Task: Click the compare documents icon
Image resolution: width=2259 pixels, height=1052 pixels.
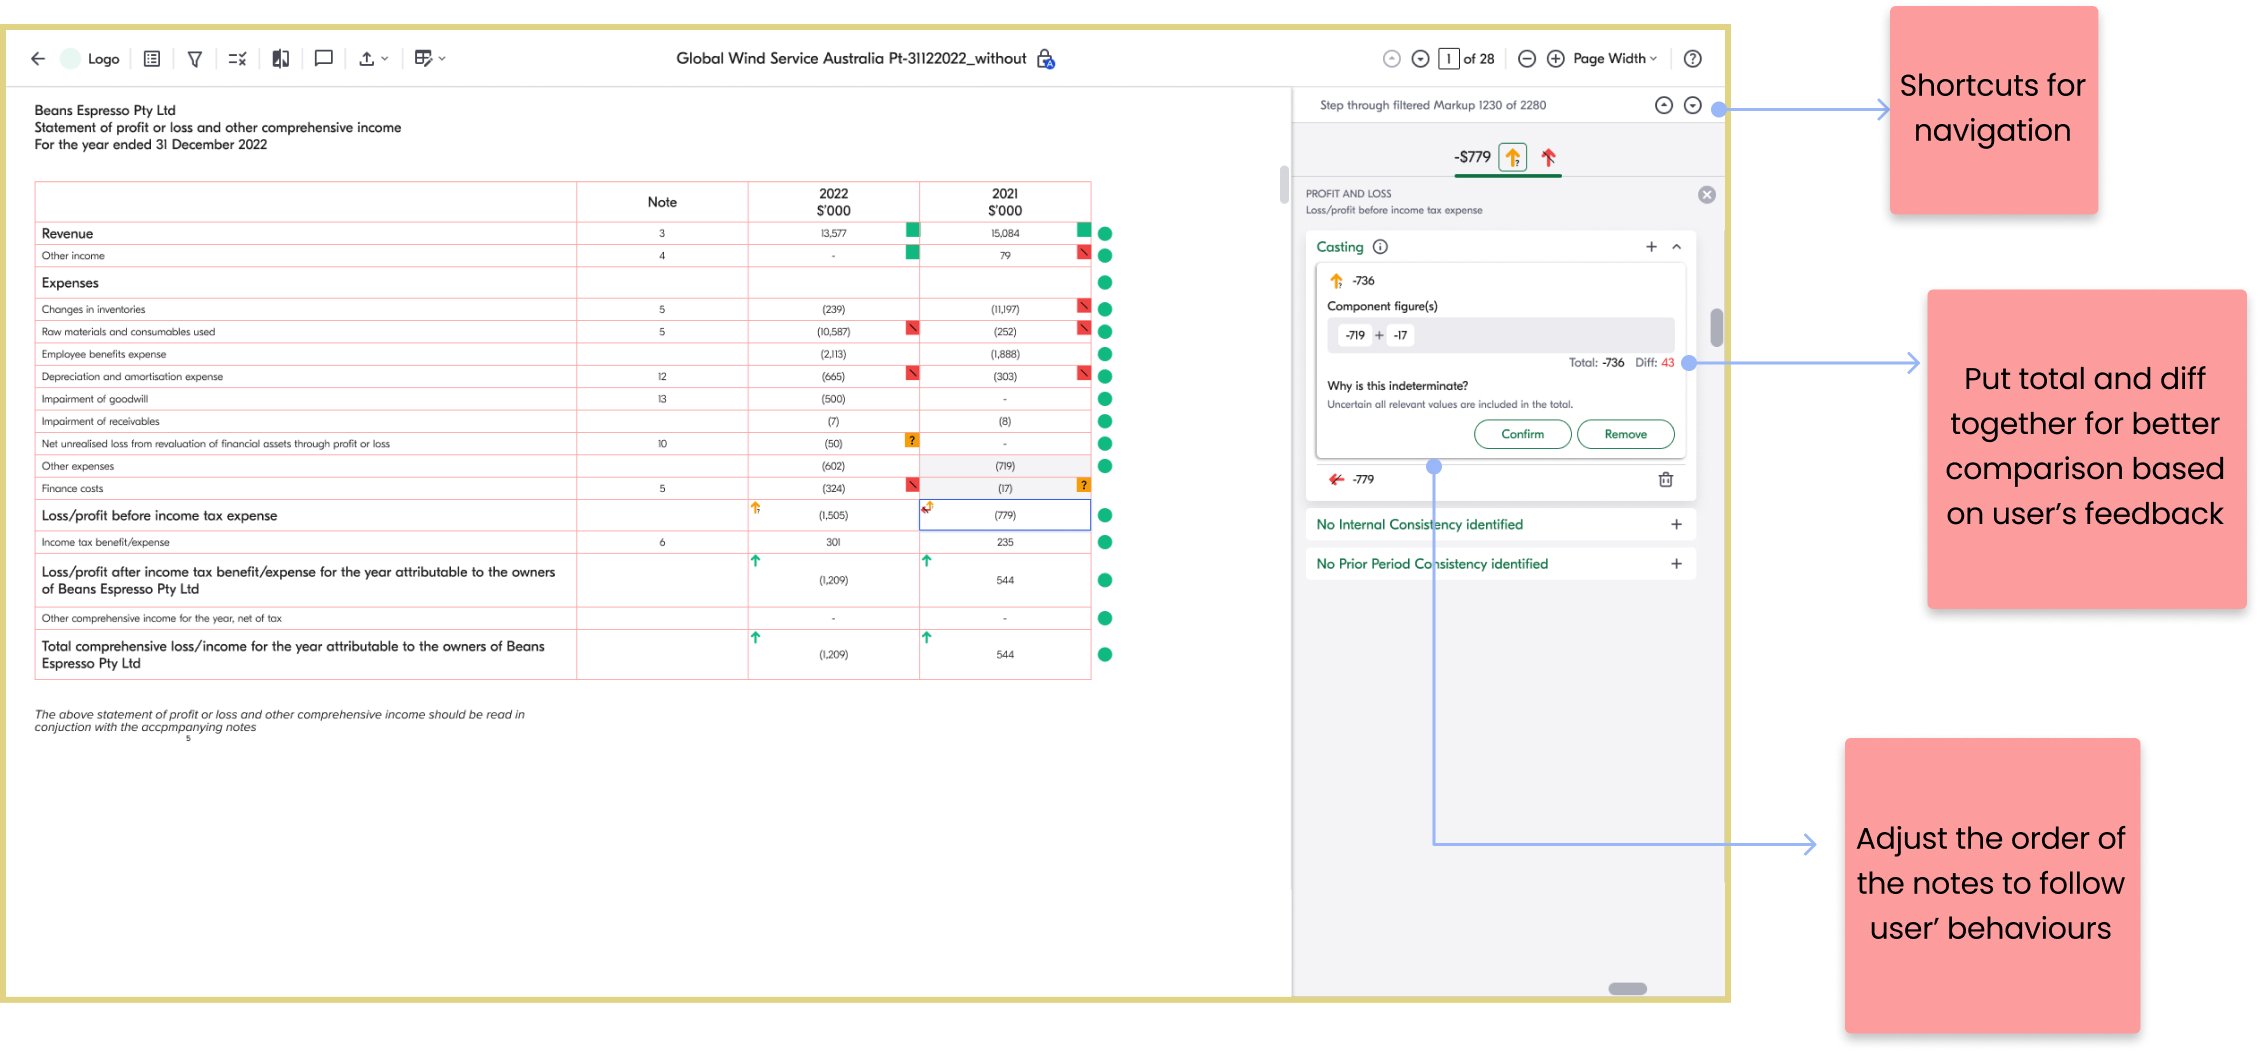Action: pos(281,59)
